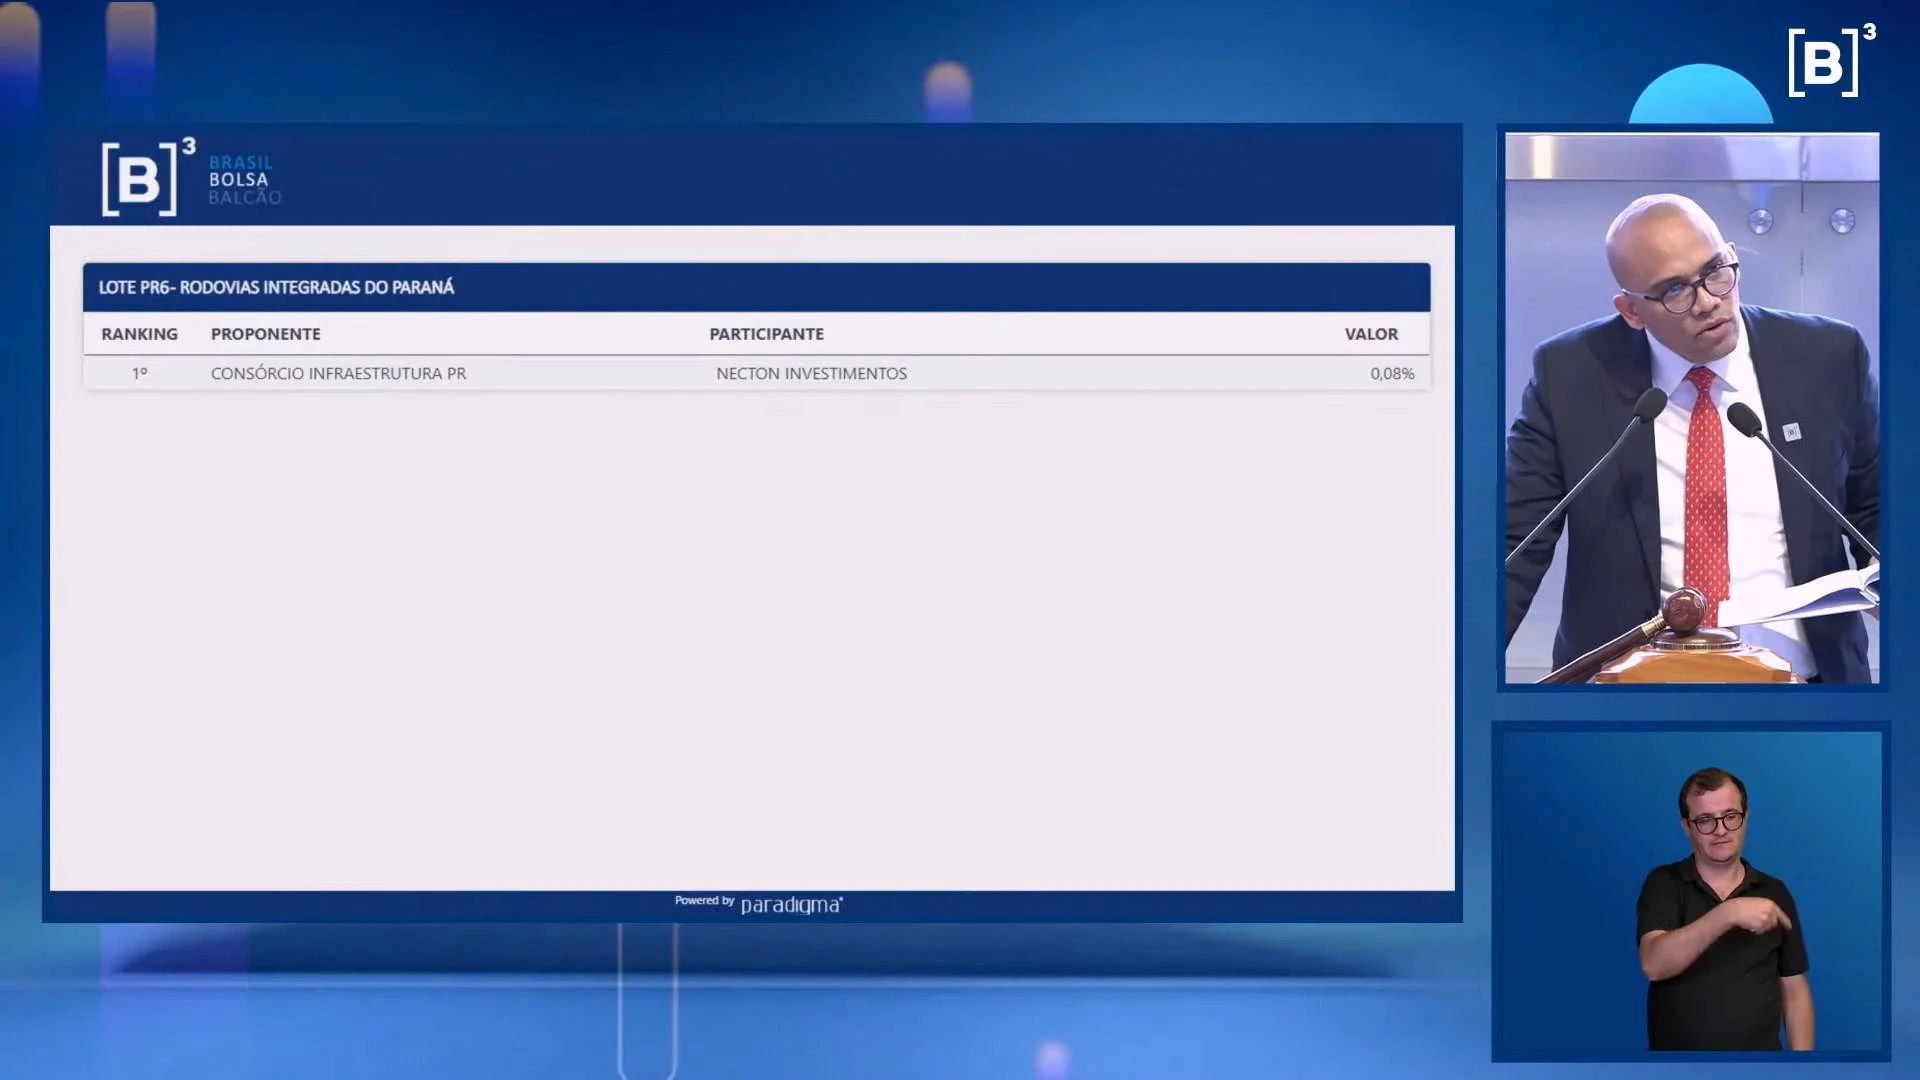Click Necton Investimentos participant cell
The width and height of the screenshot is (1920, 1080).
tap(811, 373)
